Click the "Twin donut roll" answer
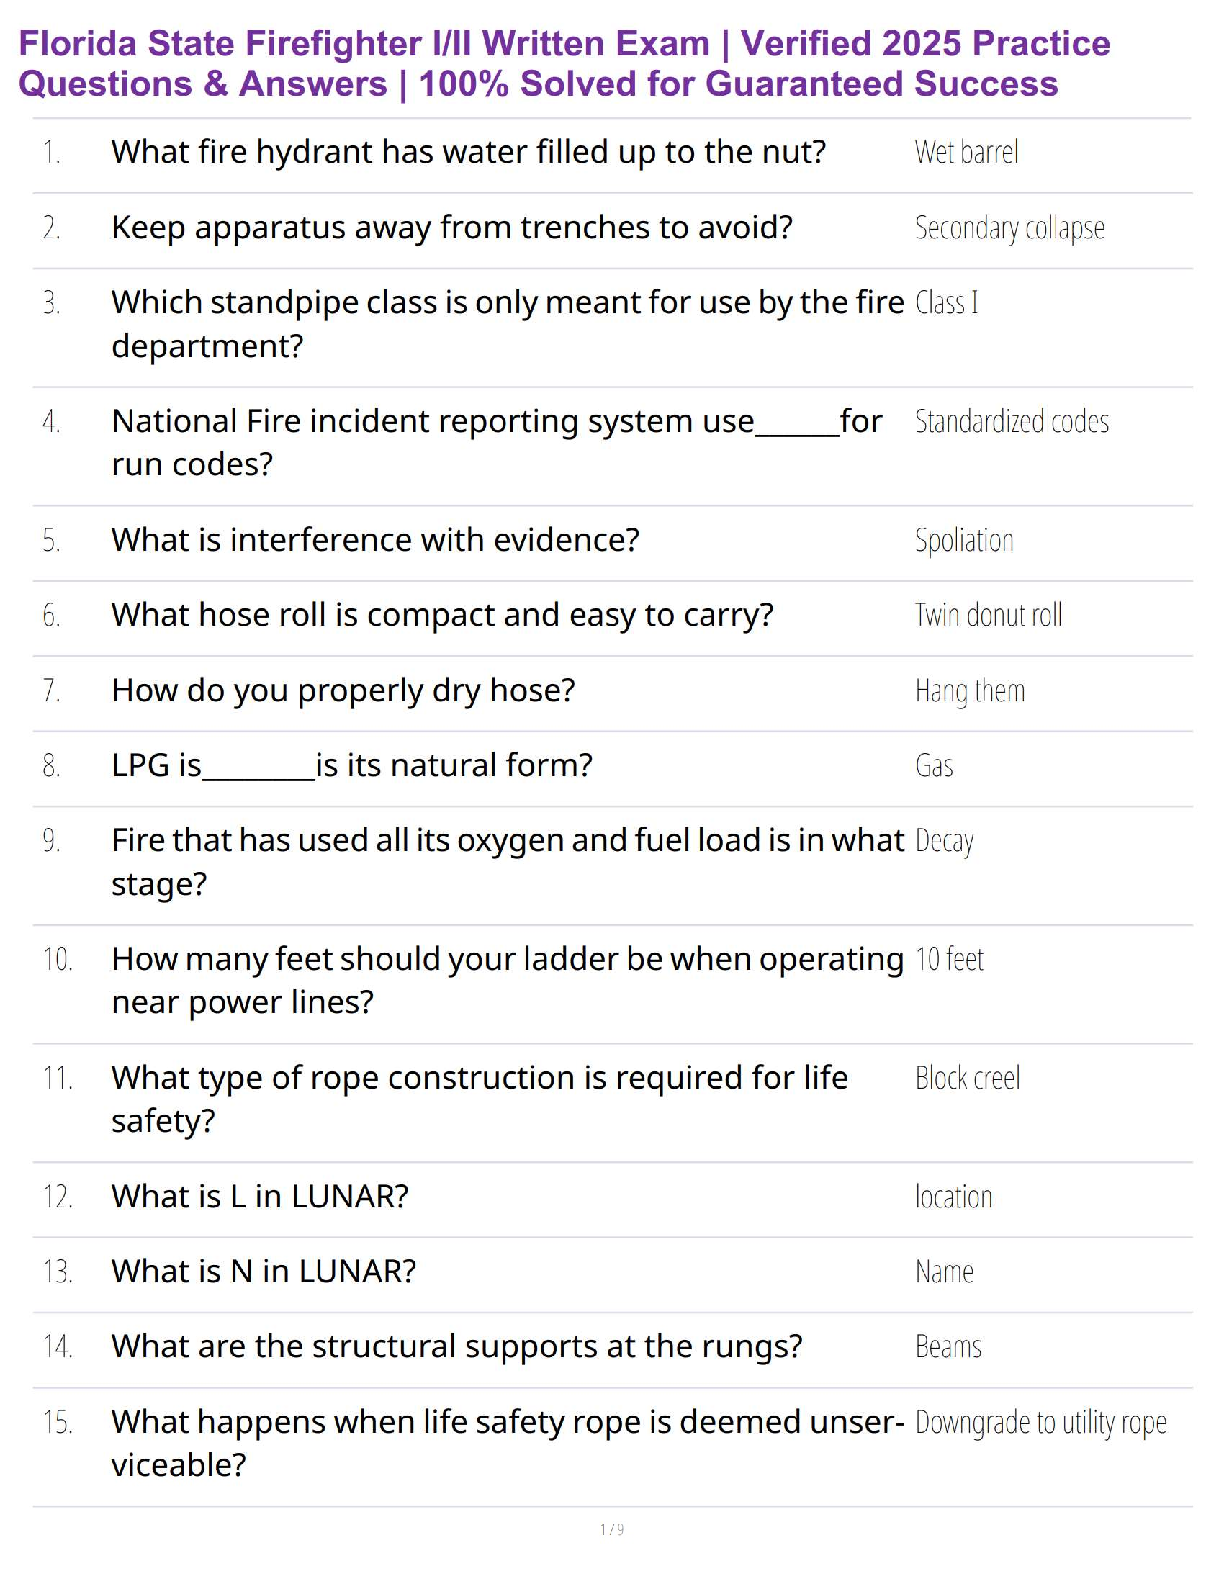 point(988,615)
